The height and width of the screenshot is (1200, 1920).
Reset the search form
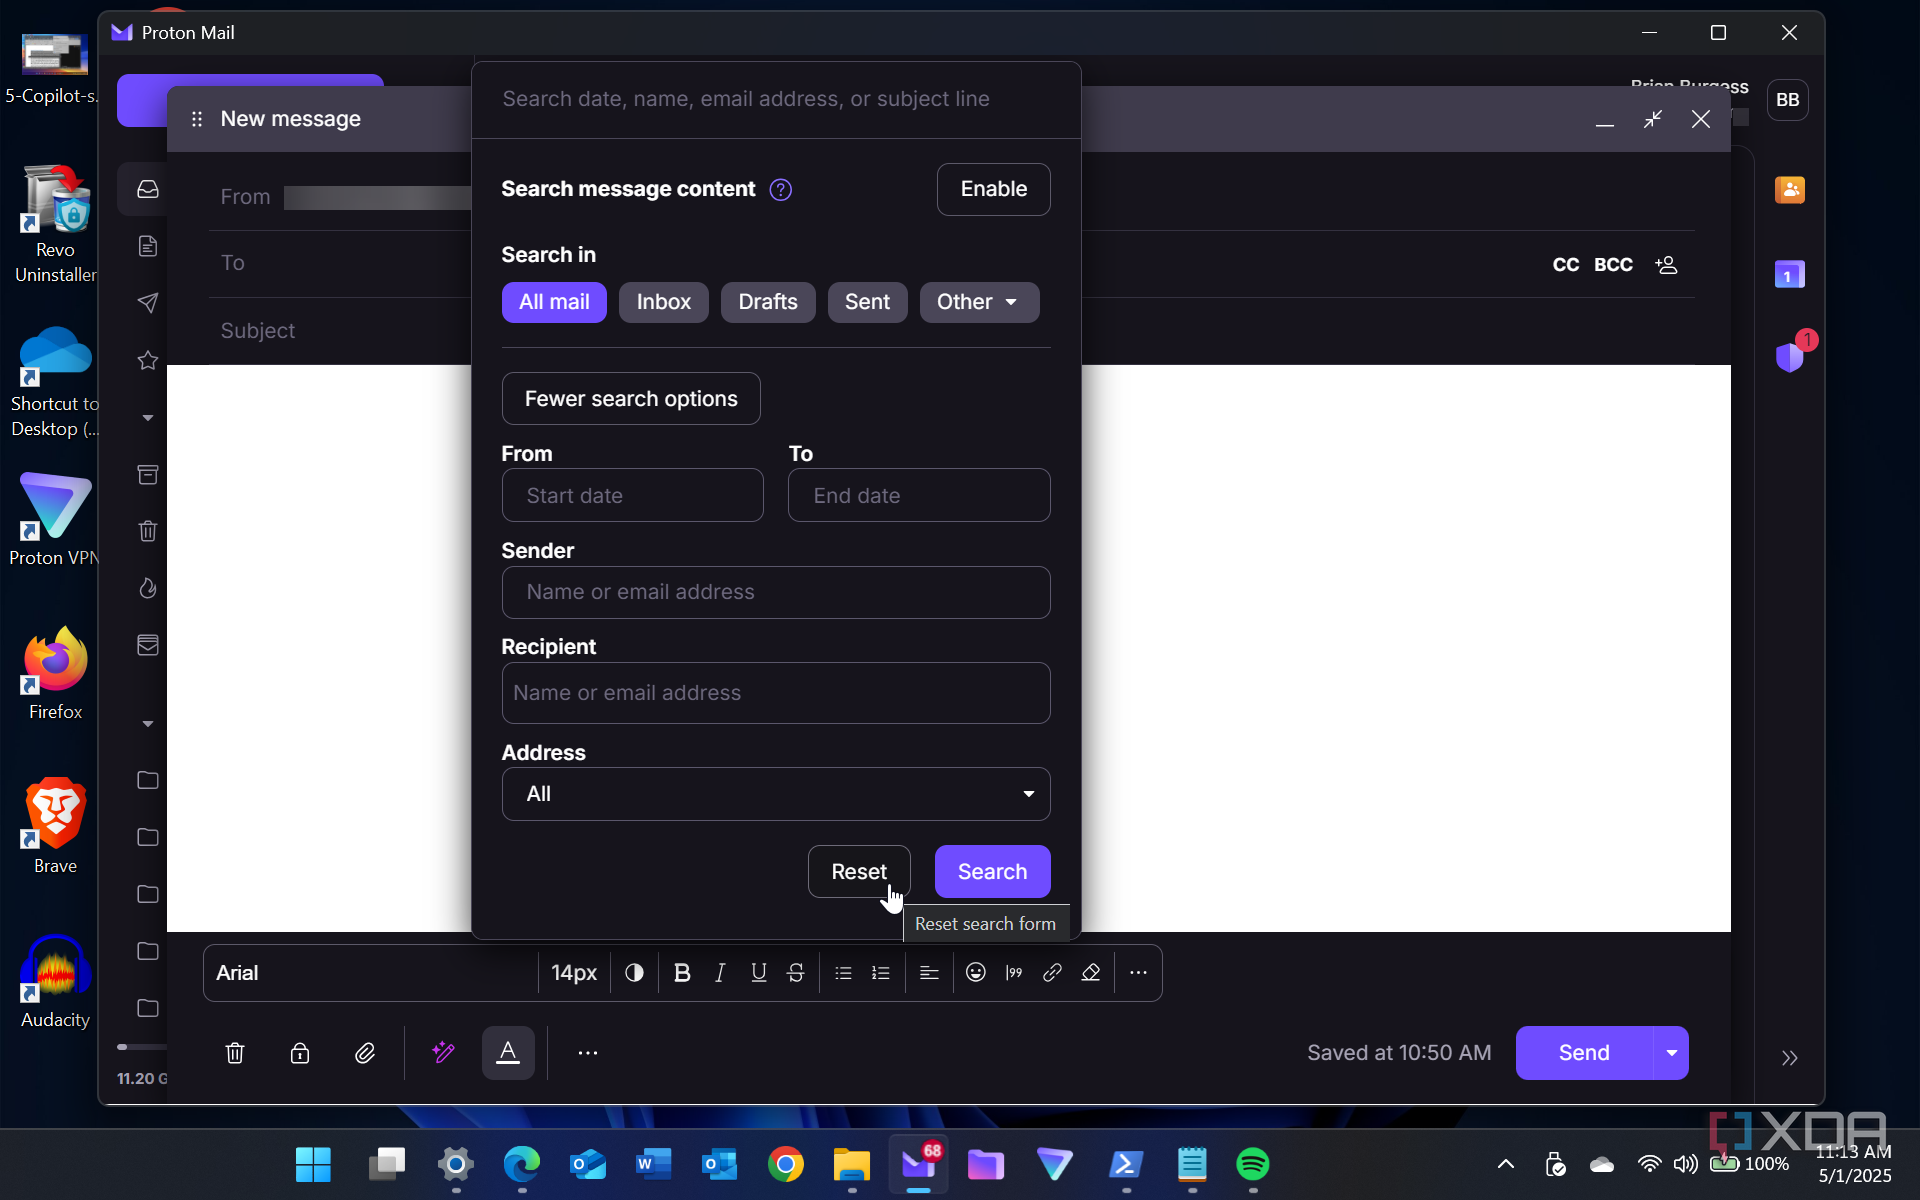coord(859,872)
